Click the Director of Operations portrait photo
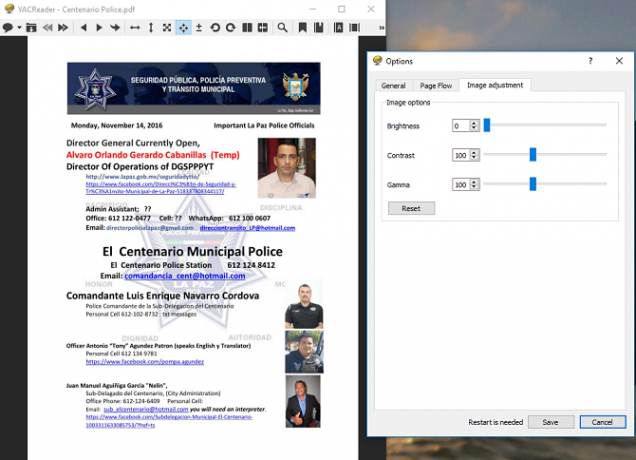Viewport: 636px width, 460px height. [287, 168]
